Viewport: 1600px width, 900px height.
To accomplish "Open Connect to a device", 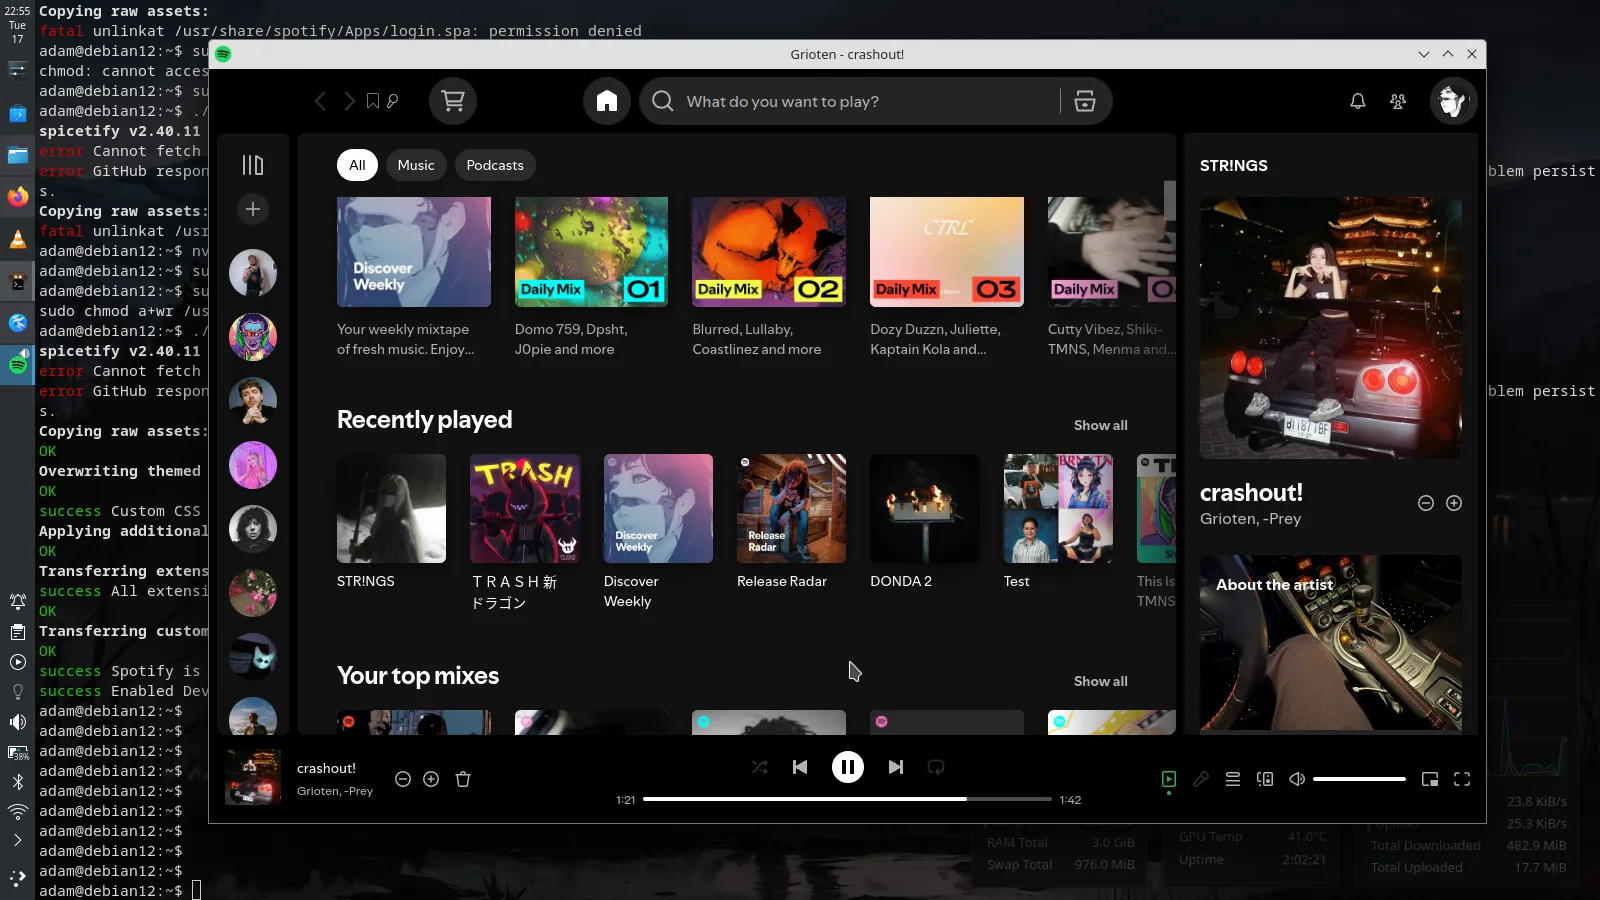I will click(x=1265, y=779).
